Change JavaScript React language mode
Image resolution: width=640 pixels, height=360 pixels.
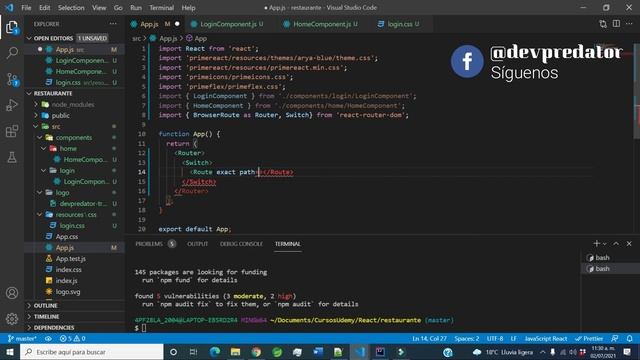(x=546, y=338)
